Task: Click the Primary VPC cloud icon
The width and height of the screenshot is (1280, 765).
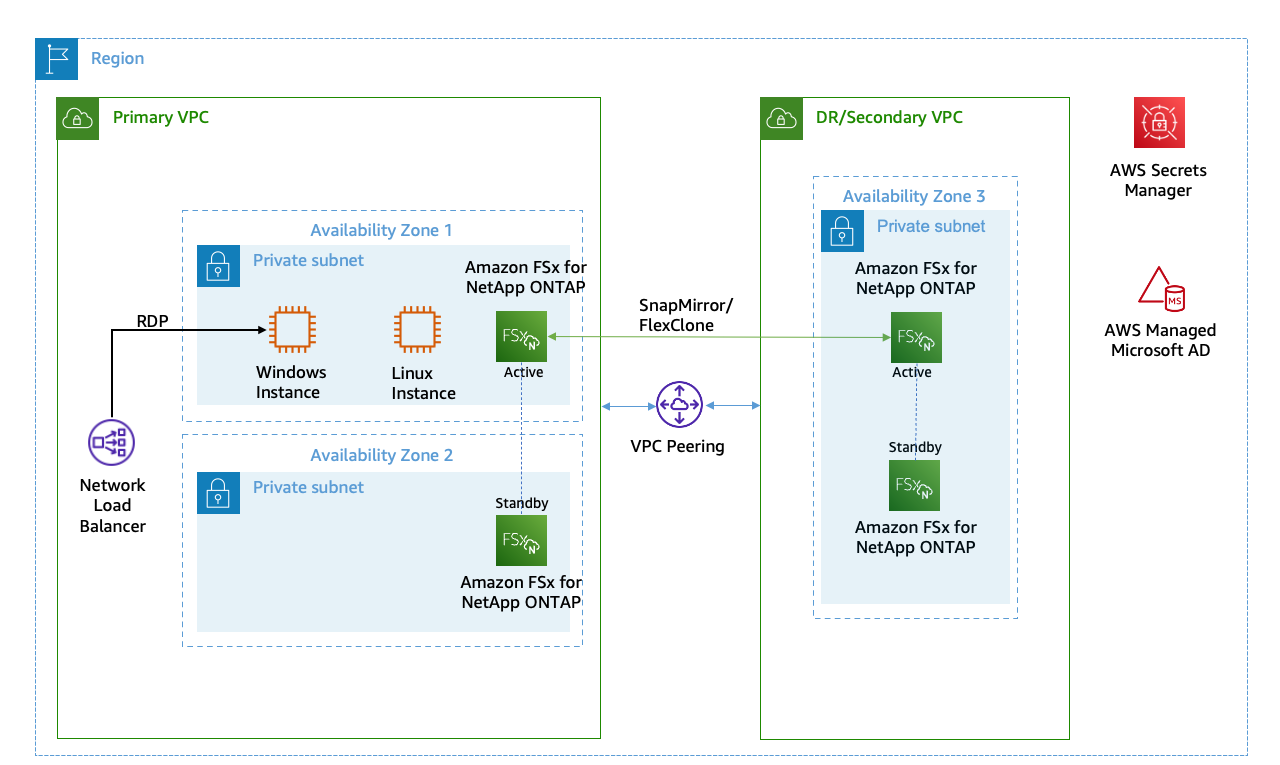Action: click(78, 118)
